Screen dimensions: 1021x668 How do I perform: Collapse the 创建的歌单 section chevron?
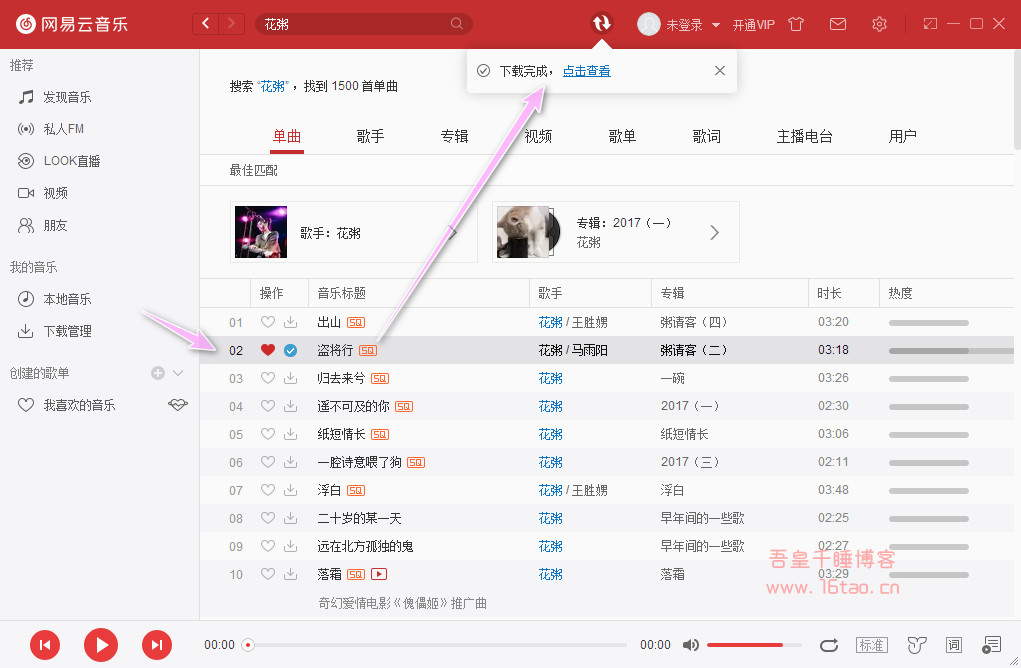coord(179,373)
